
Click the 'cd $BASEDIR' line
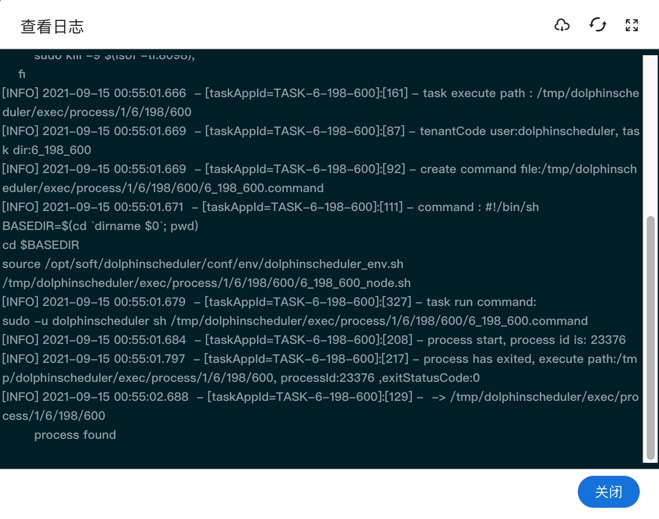coord(41,245)
